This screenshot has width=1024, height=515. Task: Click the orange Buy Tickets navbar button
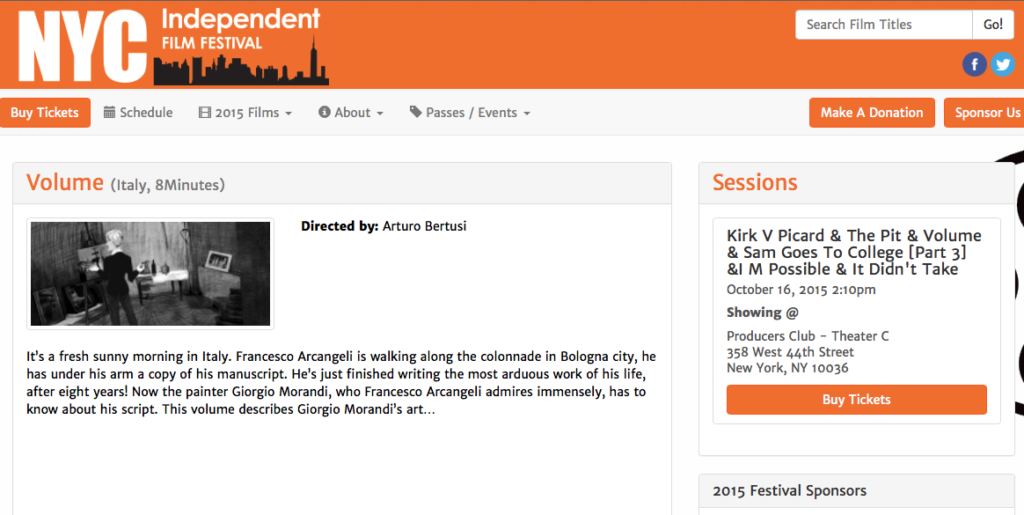[45, 112]
